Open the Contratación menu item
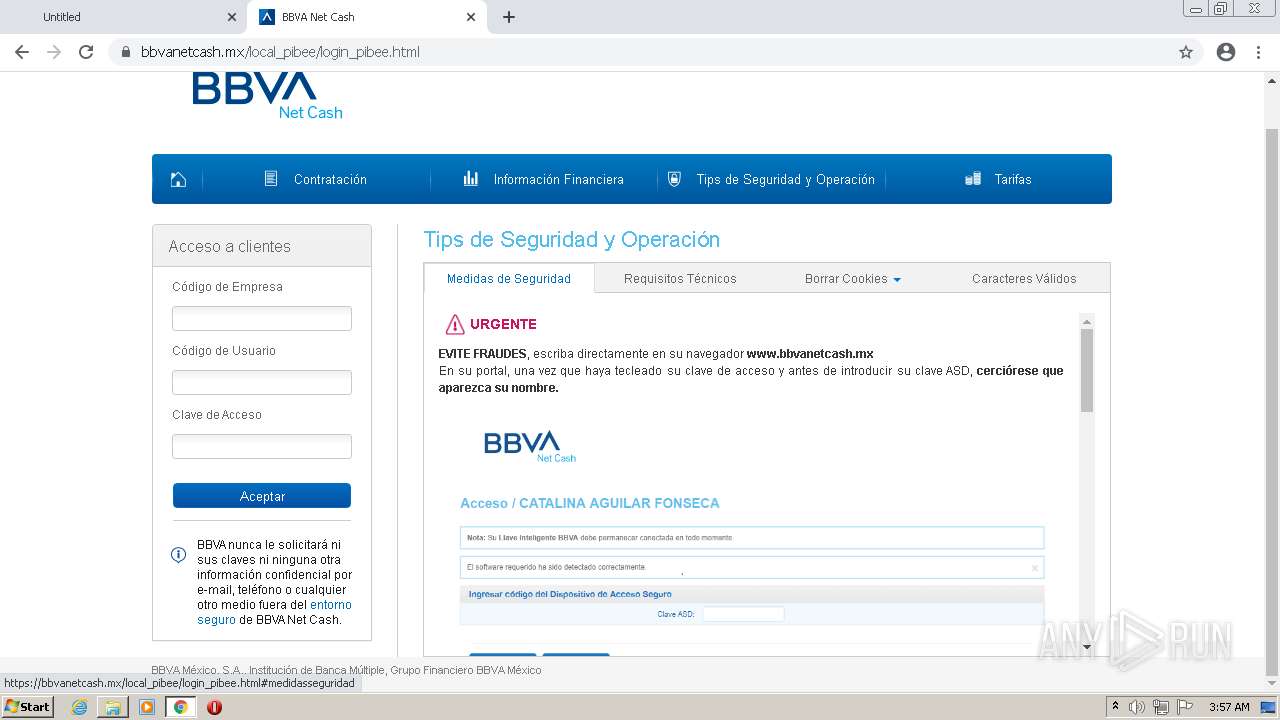Viewport: 1280px width, 720px height. tap(330, 180)
